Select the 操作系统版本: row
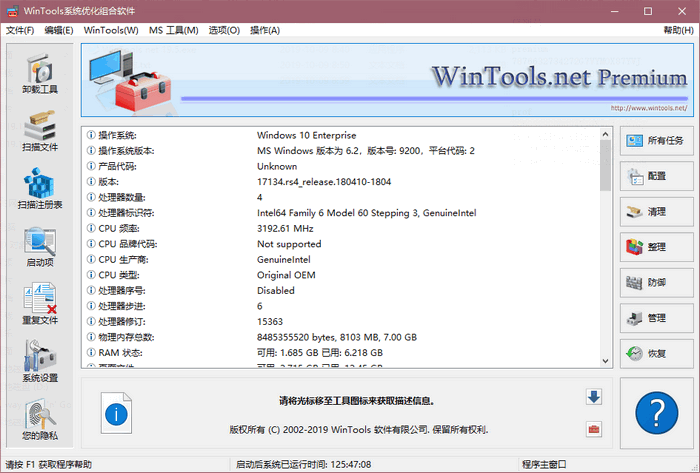The image size is (700, 473). (341, 151)
